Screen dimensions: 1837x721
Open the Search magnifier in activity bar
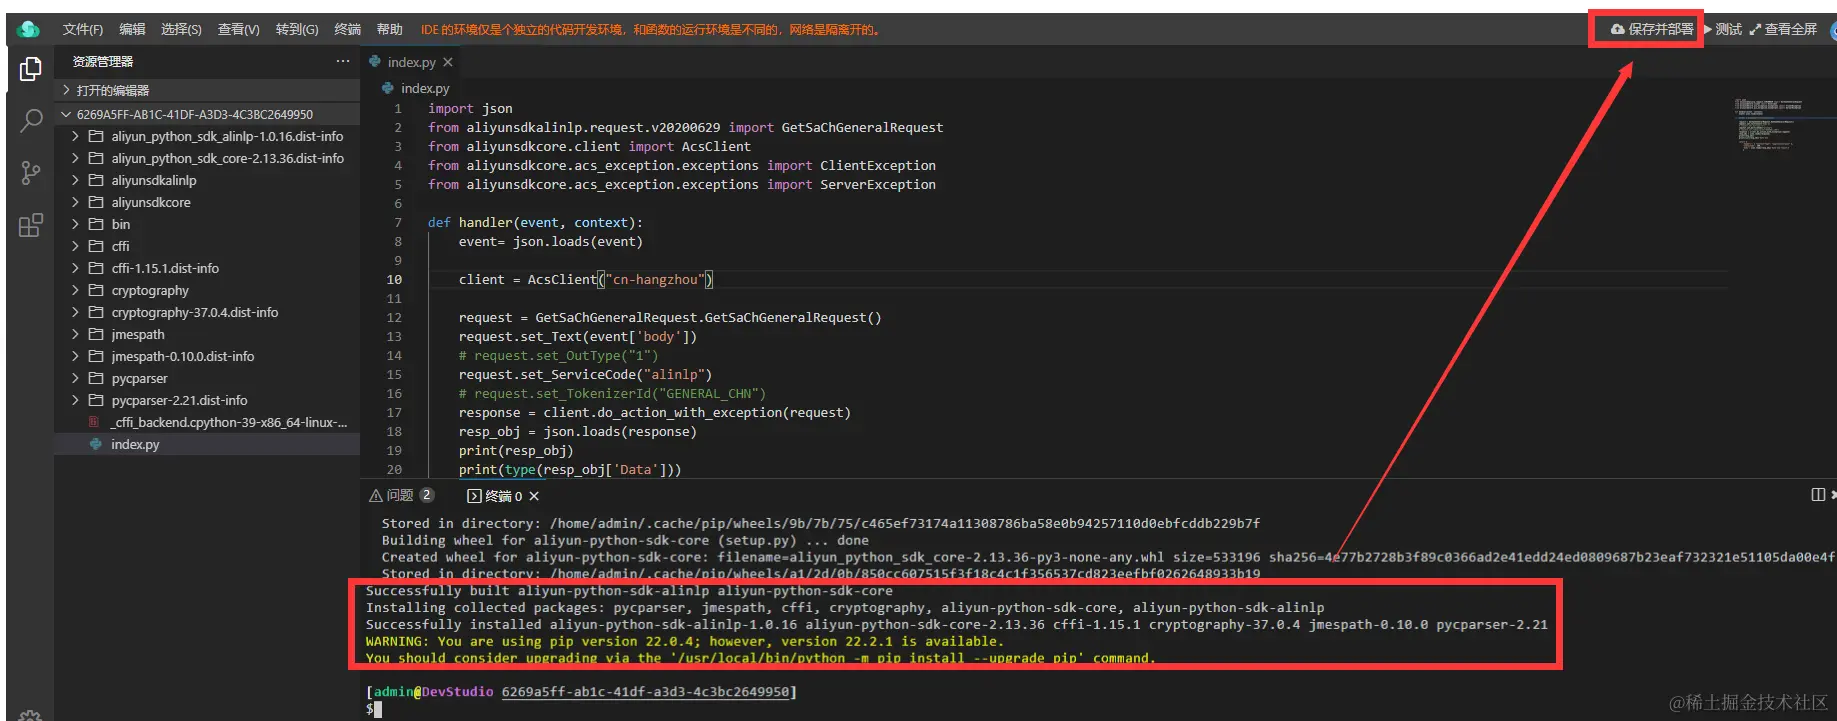pos(31,121)
